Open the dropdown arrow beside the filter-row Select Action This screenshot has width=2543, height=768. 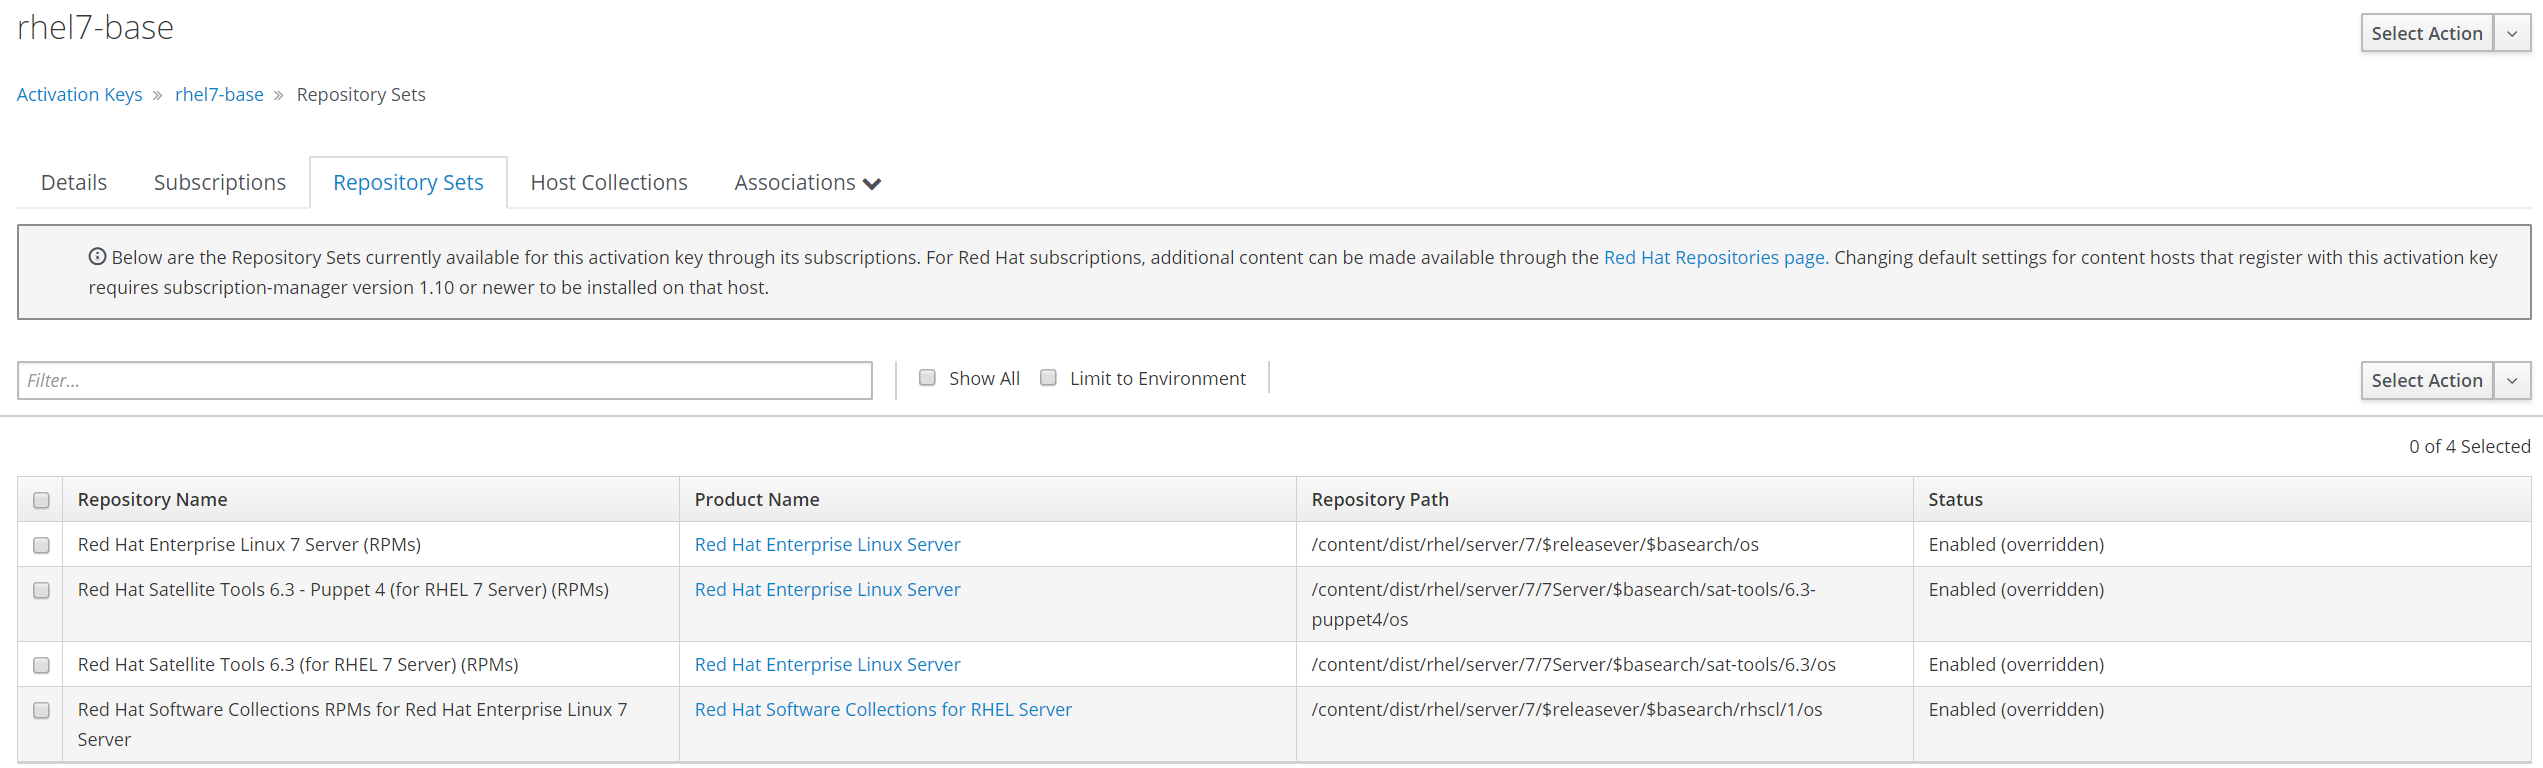(x=2512, y=380)
